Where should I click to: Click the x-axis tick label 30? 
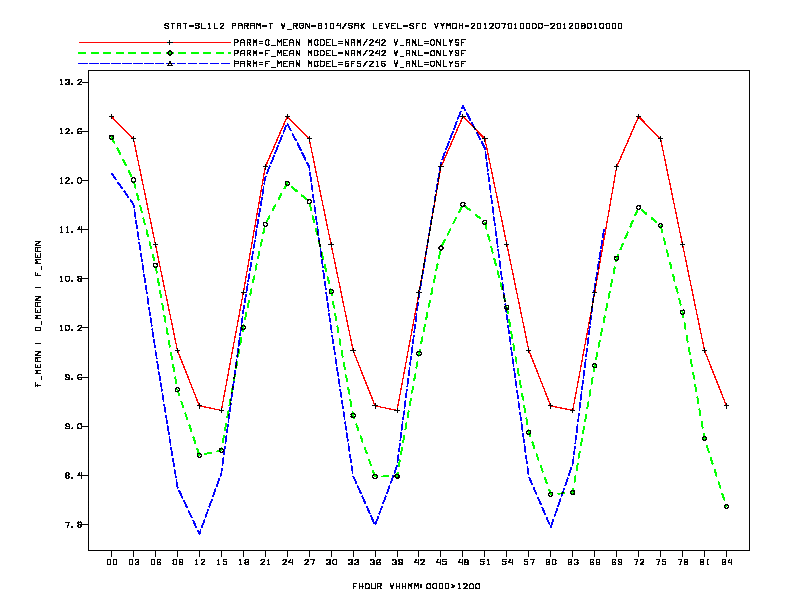pos(331,562)
